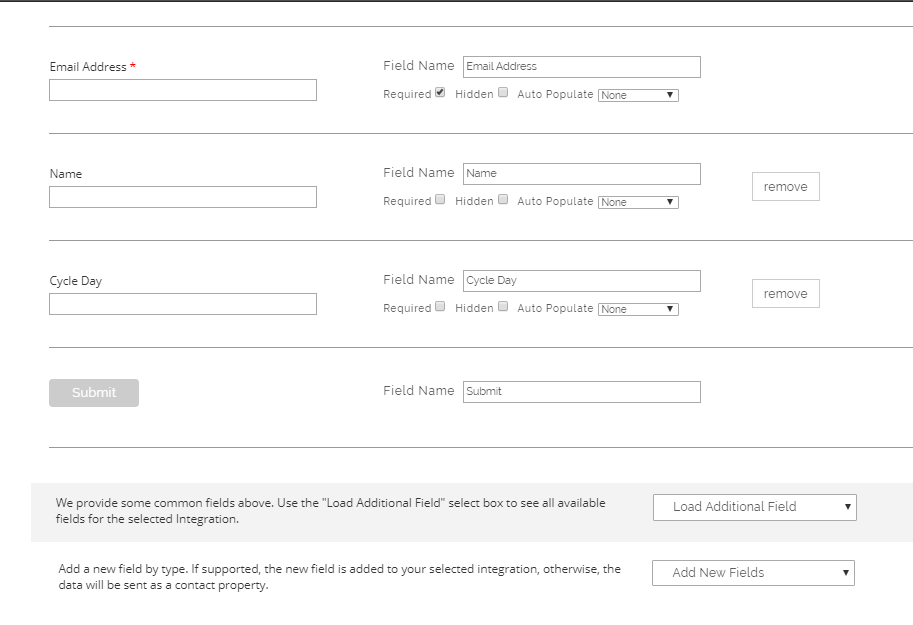Viewport: 913px width, 625px height.
Task: Enable the Hidden checkbox for Email Address
Action: (x=502, y=92)
